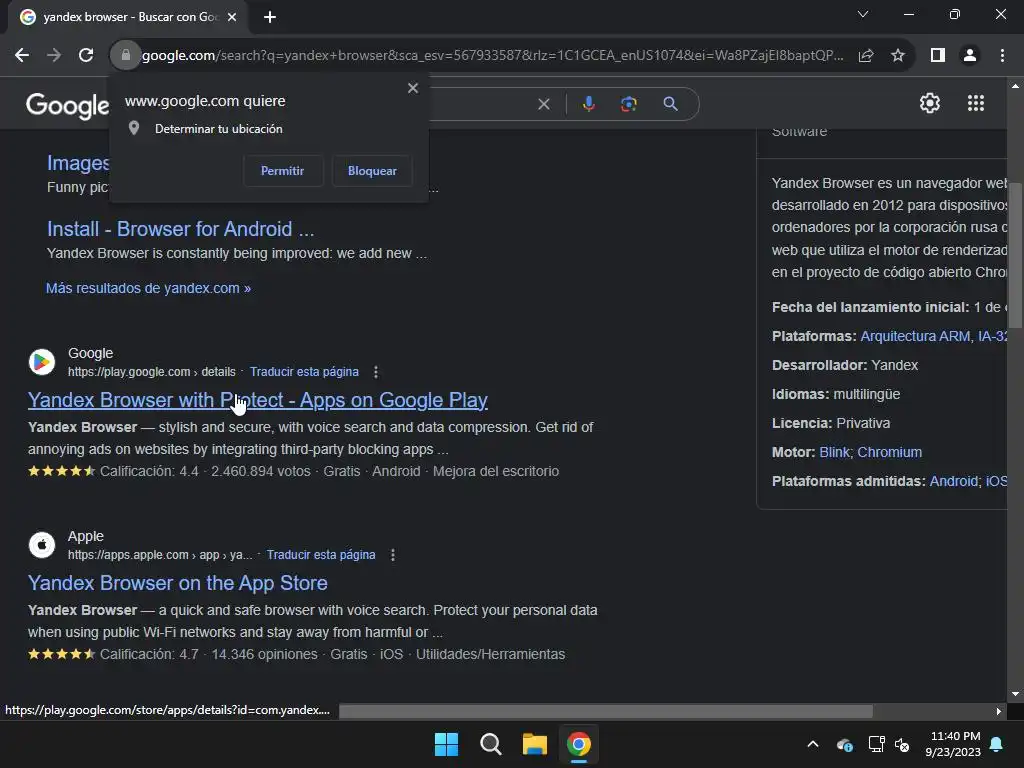Show hidden system tray icons
The image size is (1024, 768).
pyautogui.click(x=813, y=744)
